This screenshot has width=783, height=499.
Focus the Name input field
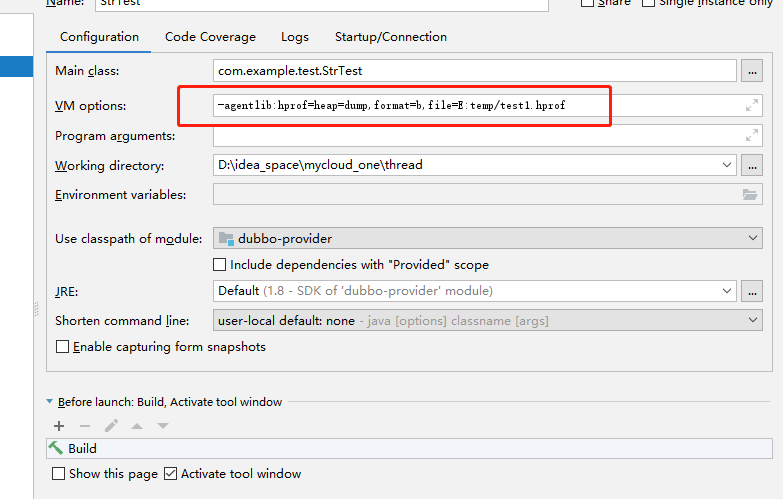[x=322, y=4]
